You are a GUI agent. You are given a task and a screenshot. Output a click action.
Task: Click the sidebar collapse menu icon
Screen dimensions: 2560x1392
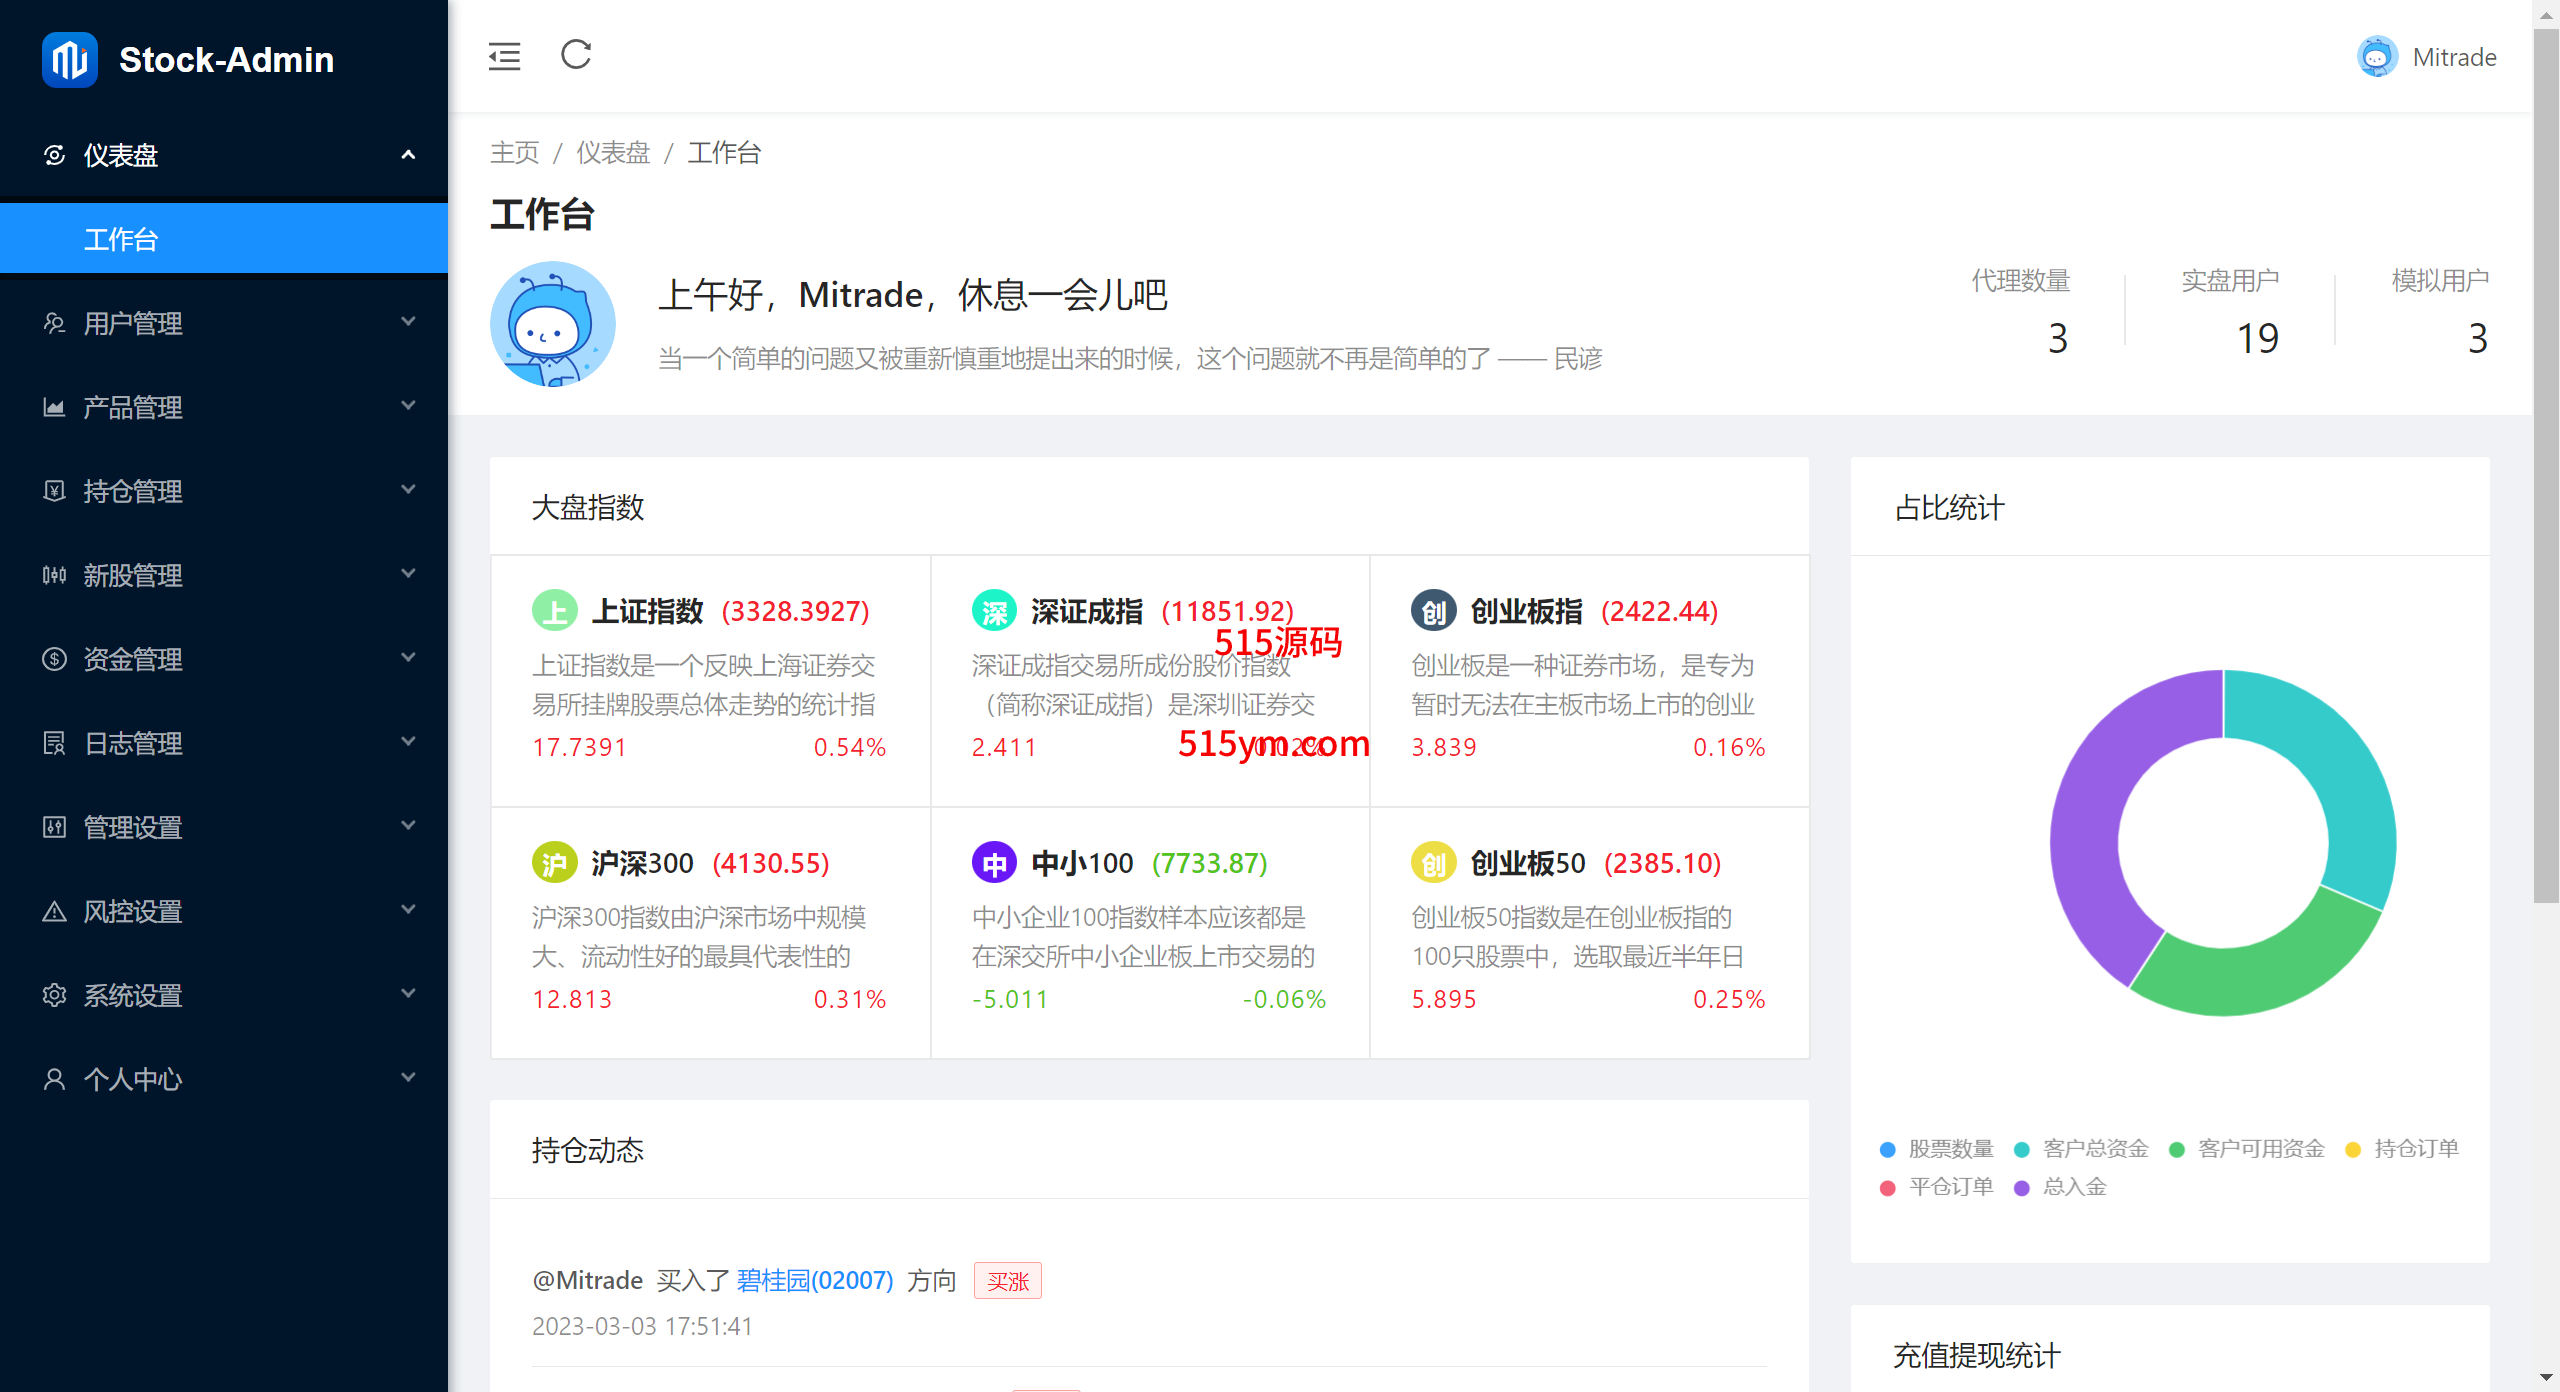pos(504,57)
